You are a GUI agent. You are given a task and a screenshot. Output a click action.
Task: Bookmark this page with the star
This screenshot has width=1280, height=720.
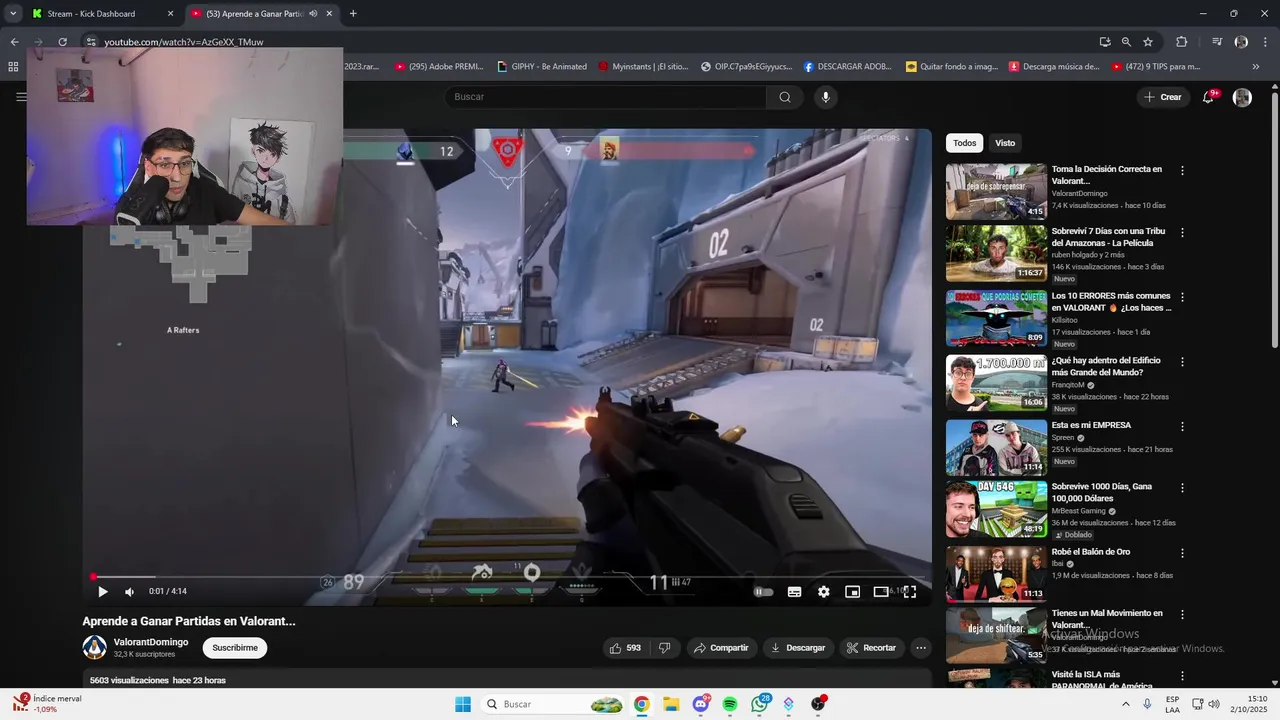(x=1148, y=42)
